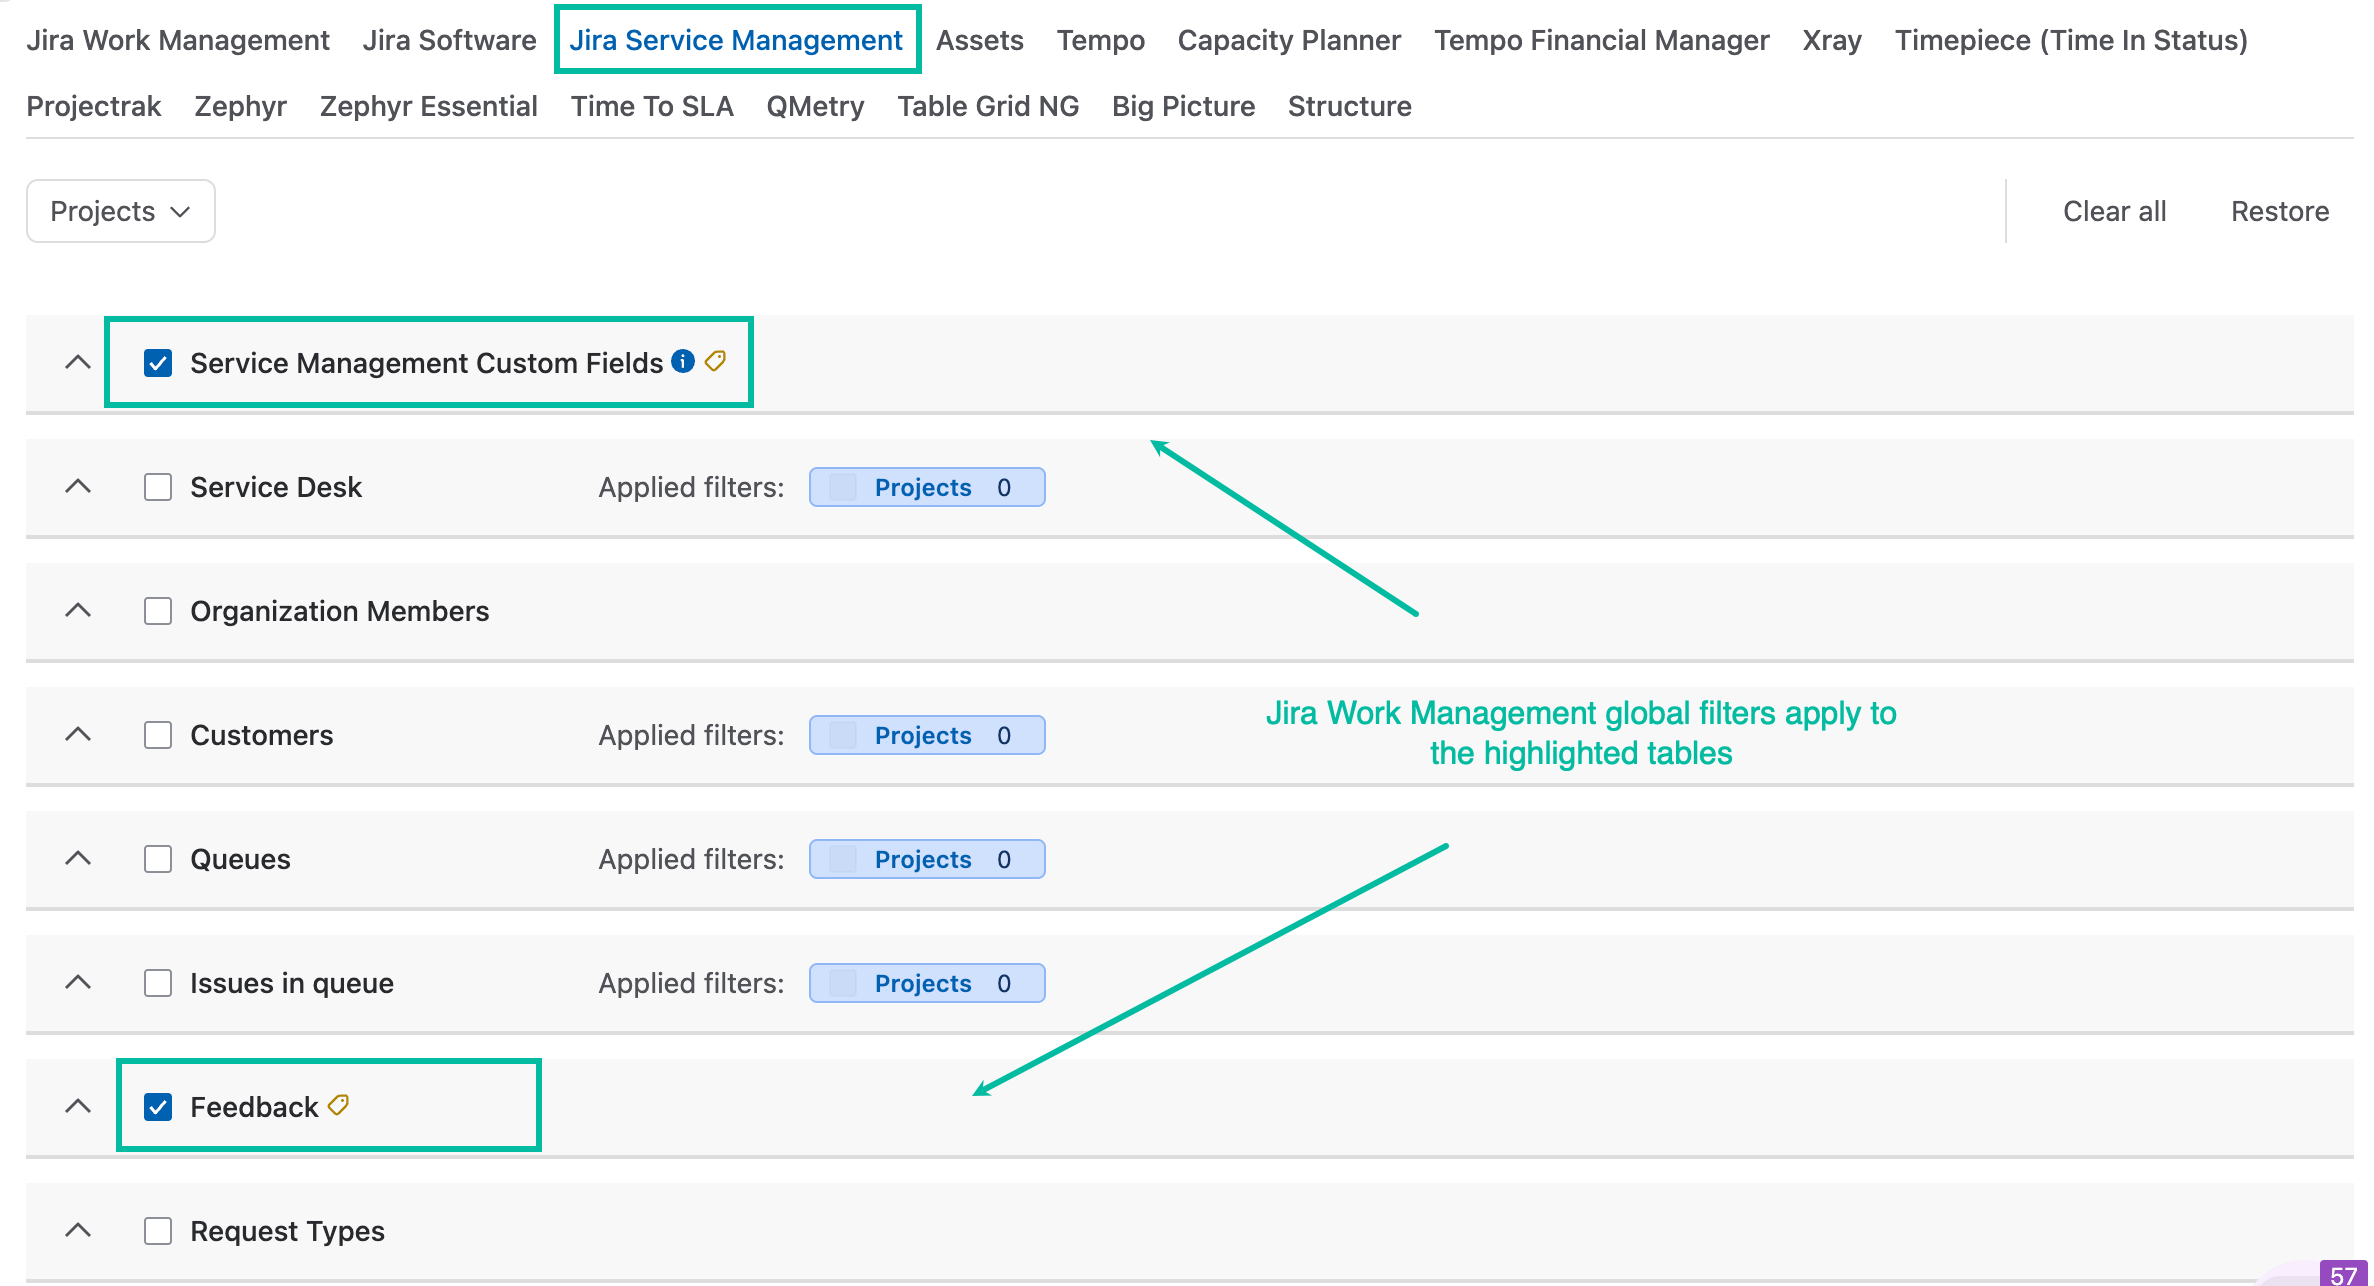Open the Table Grid NG tab

pyautogui.click(x=988, y=106)
